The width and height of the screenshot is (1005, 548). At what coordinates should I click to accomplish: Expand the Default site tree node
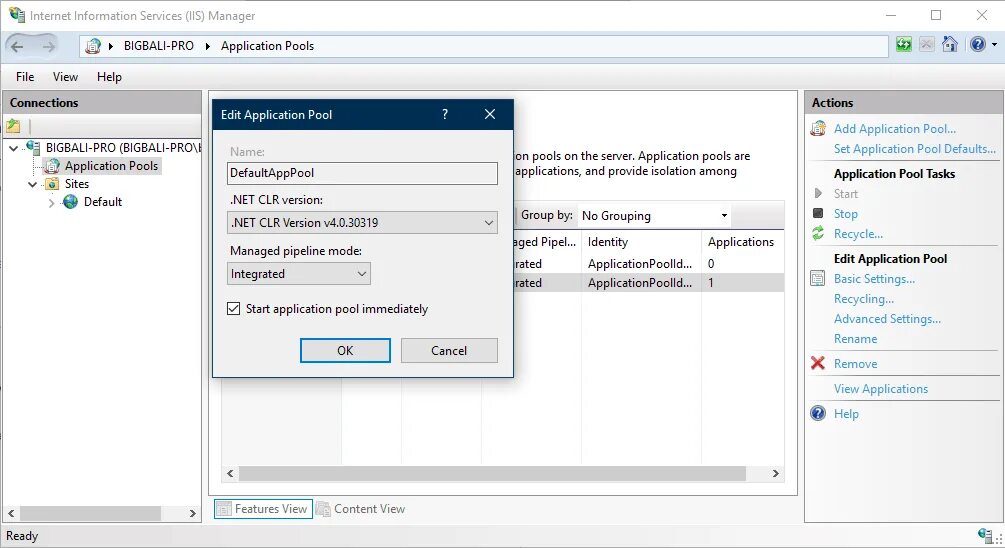coord(51,203)
